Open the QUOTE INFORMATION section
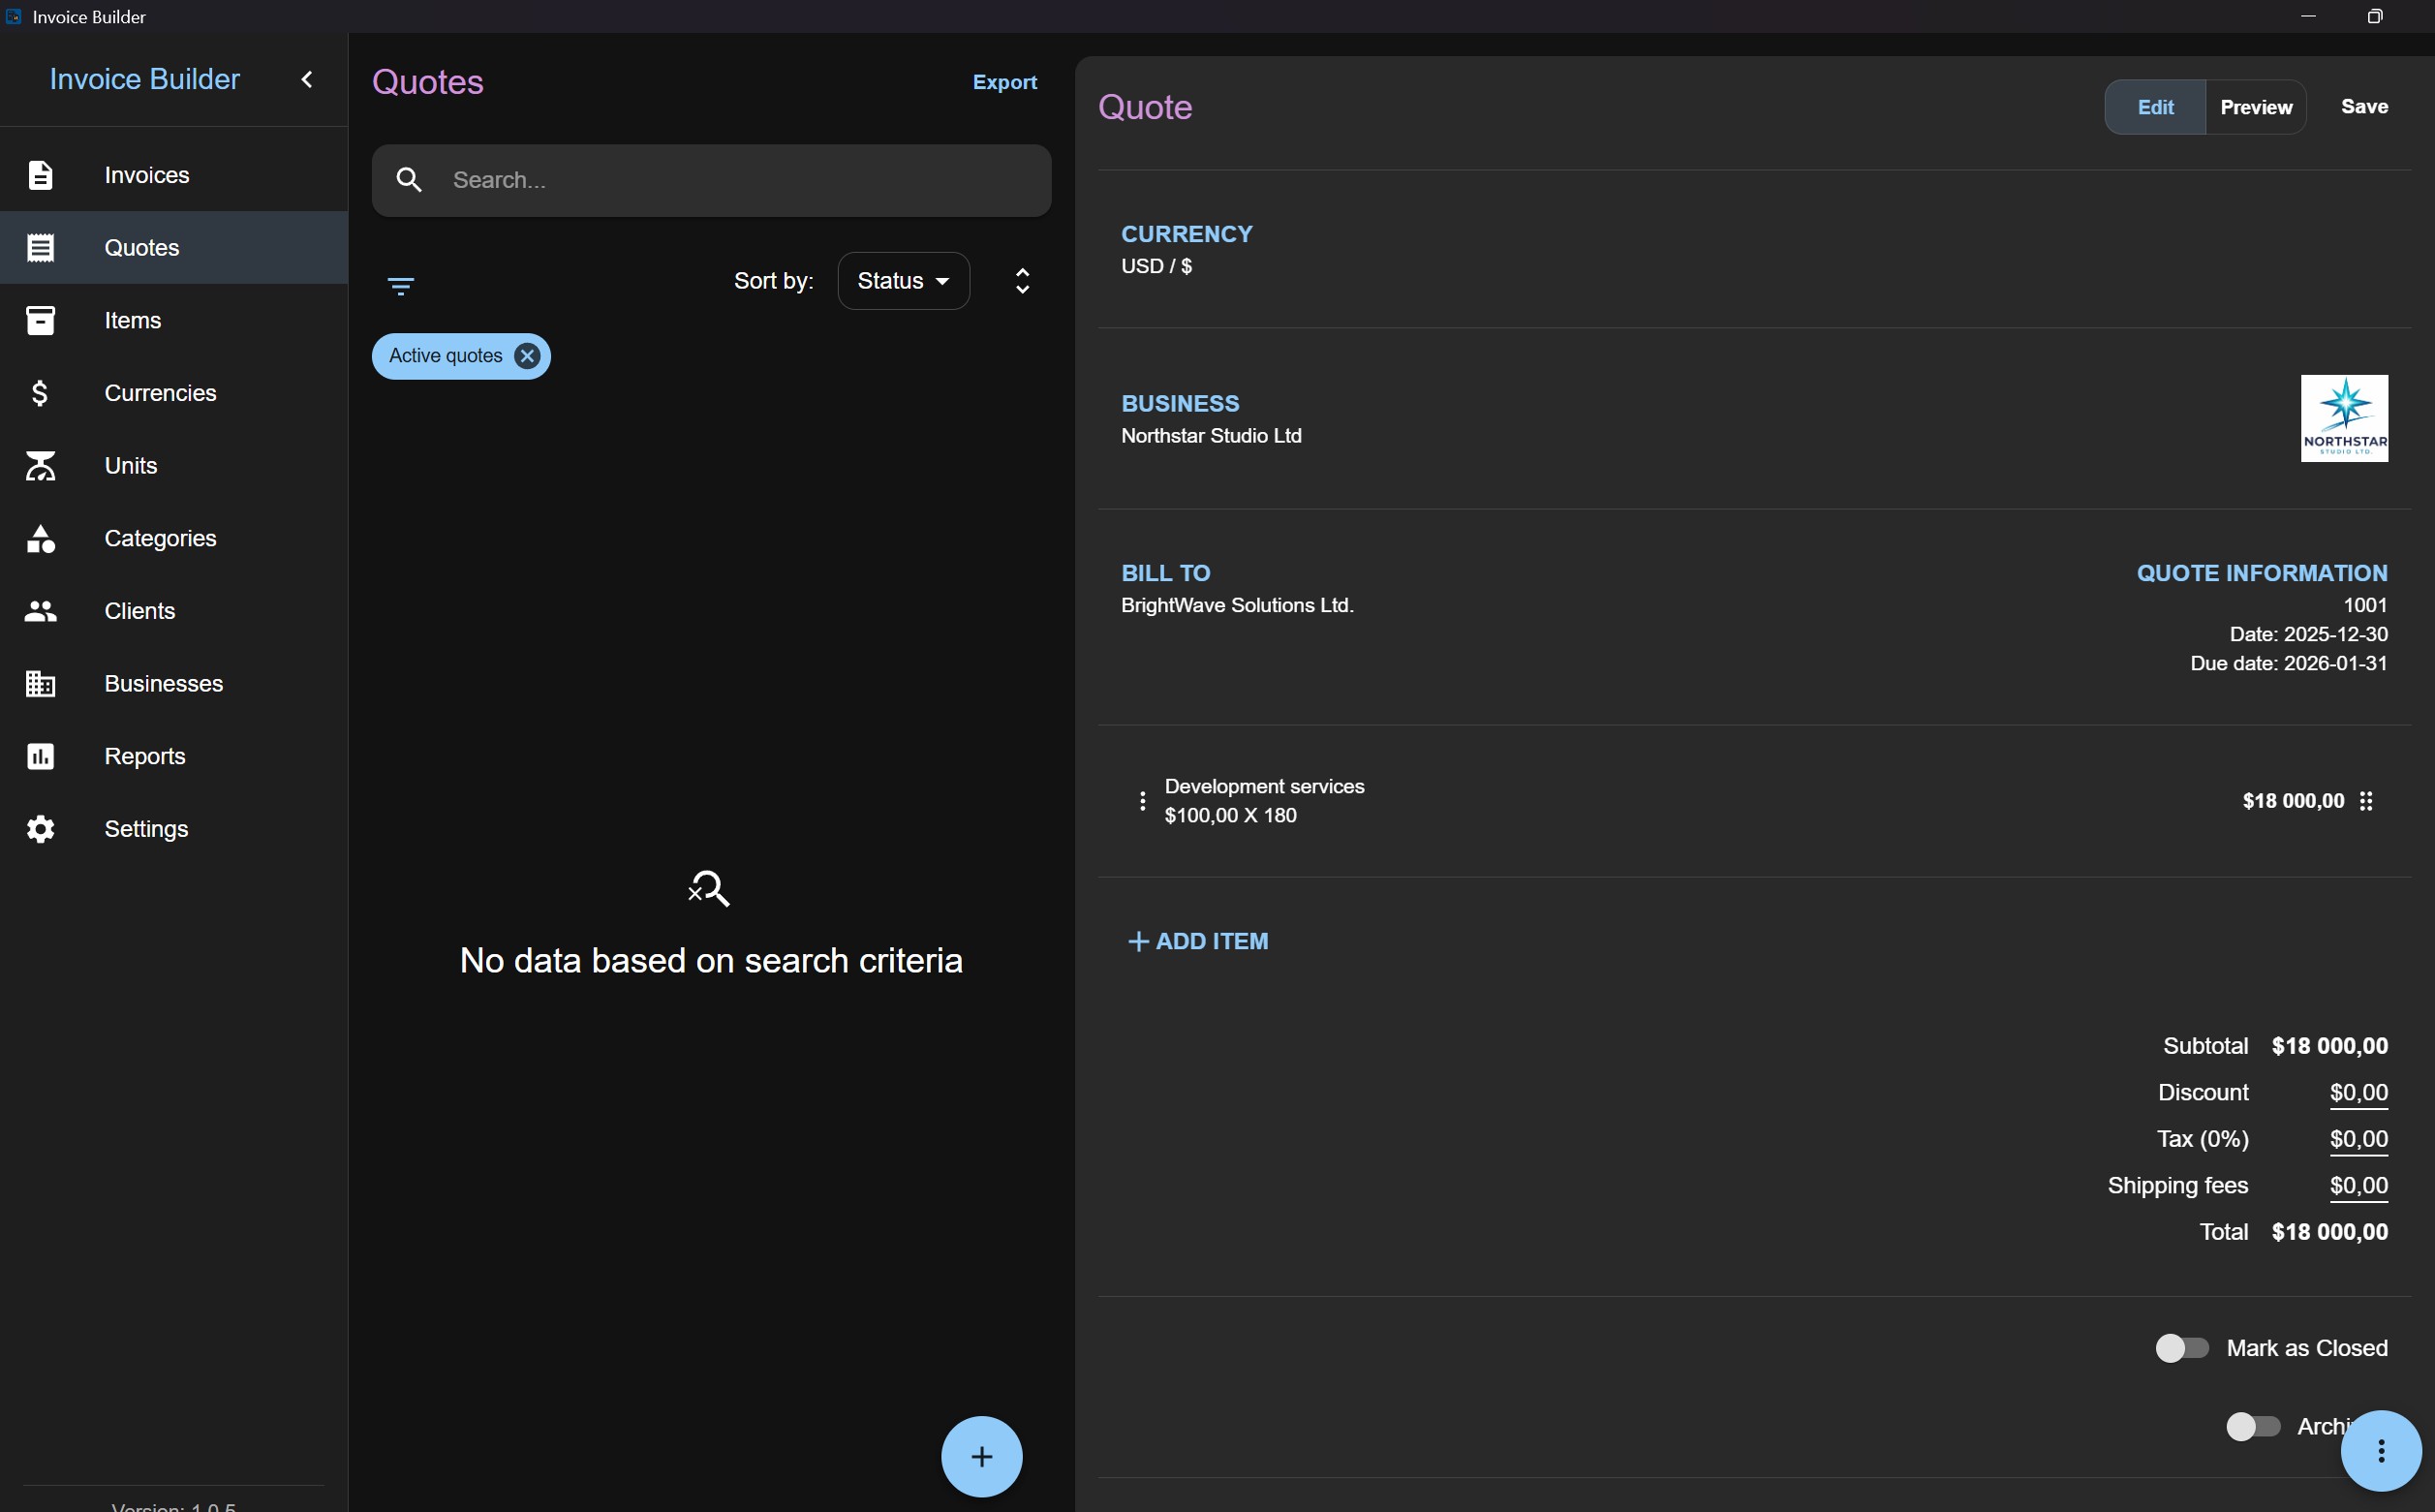The width and height of the screenshot is (2435, 1512). (x=2262, y=573)
